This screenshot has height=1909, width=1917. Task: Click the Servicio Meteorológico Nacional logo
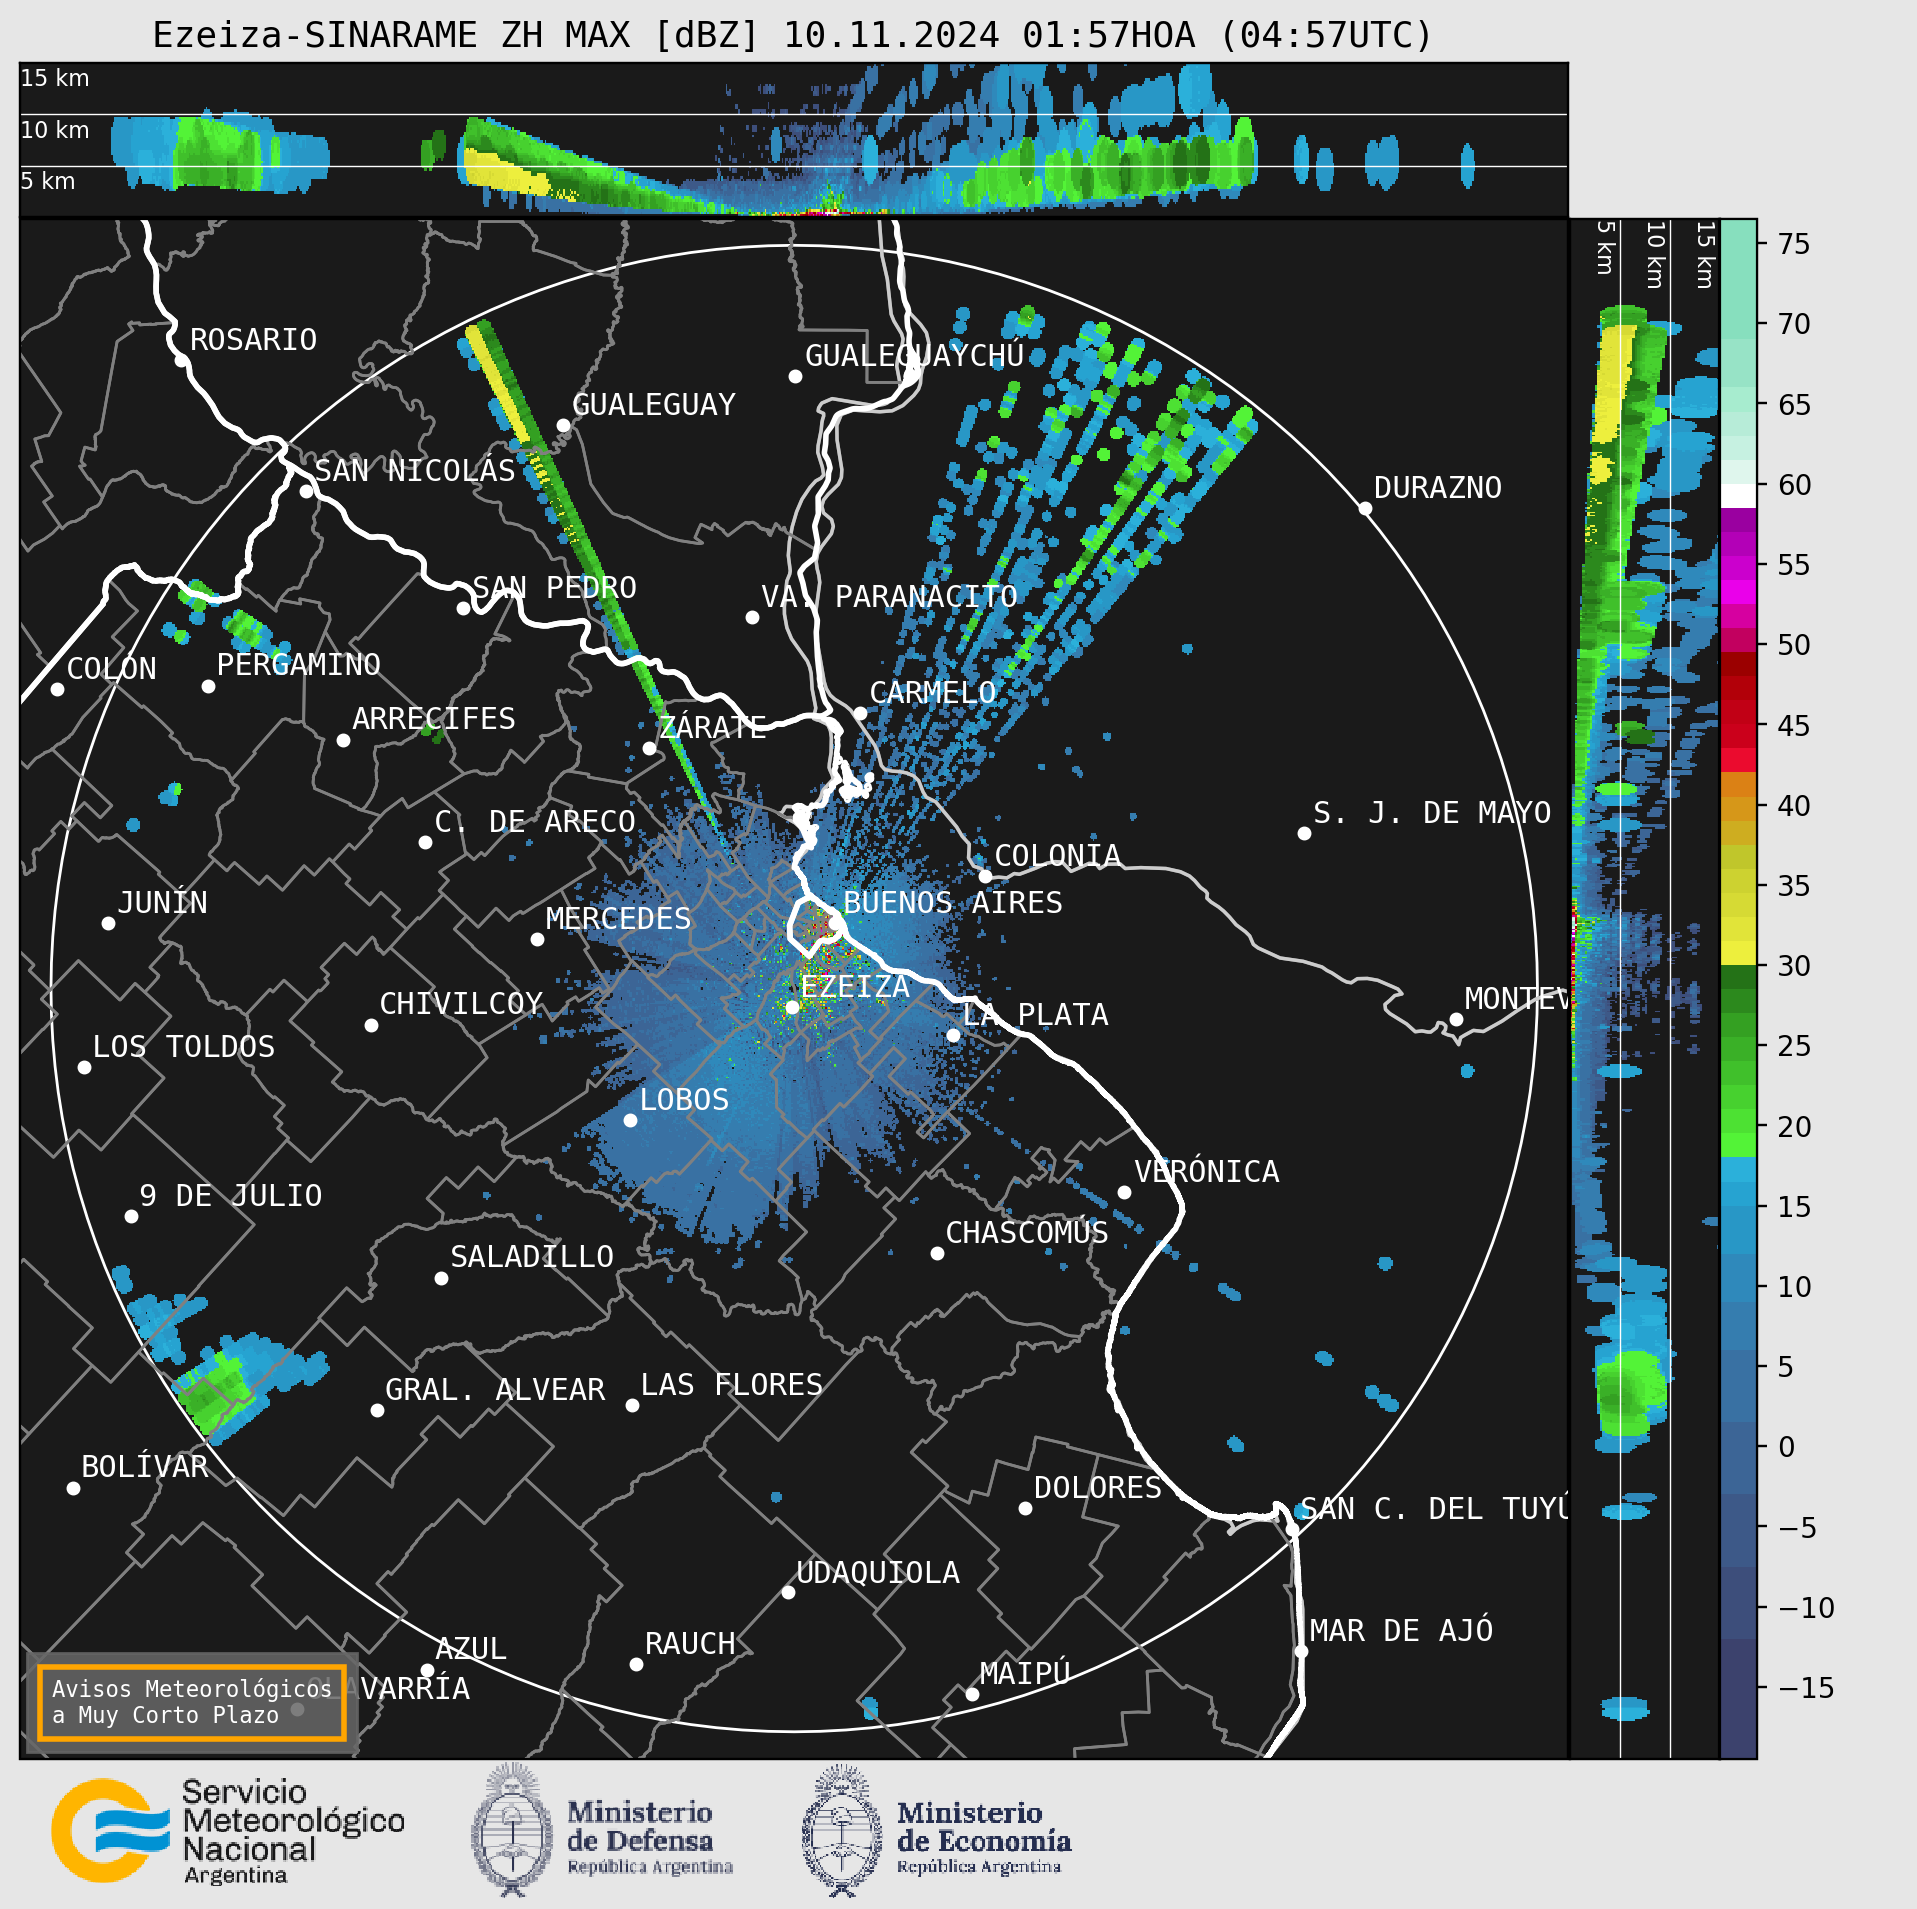[x=228, y=1831]
